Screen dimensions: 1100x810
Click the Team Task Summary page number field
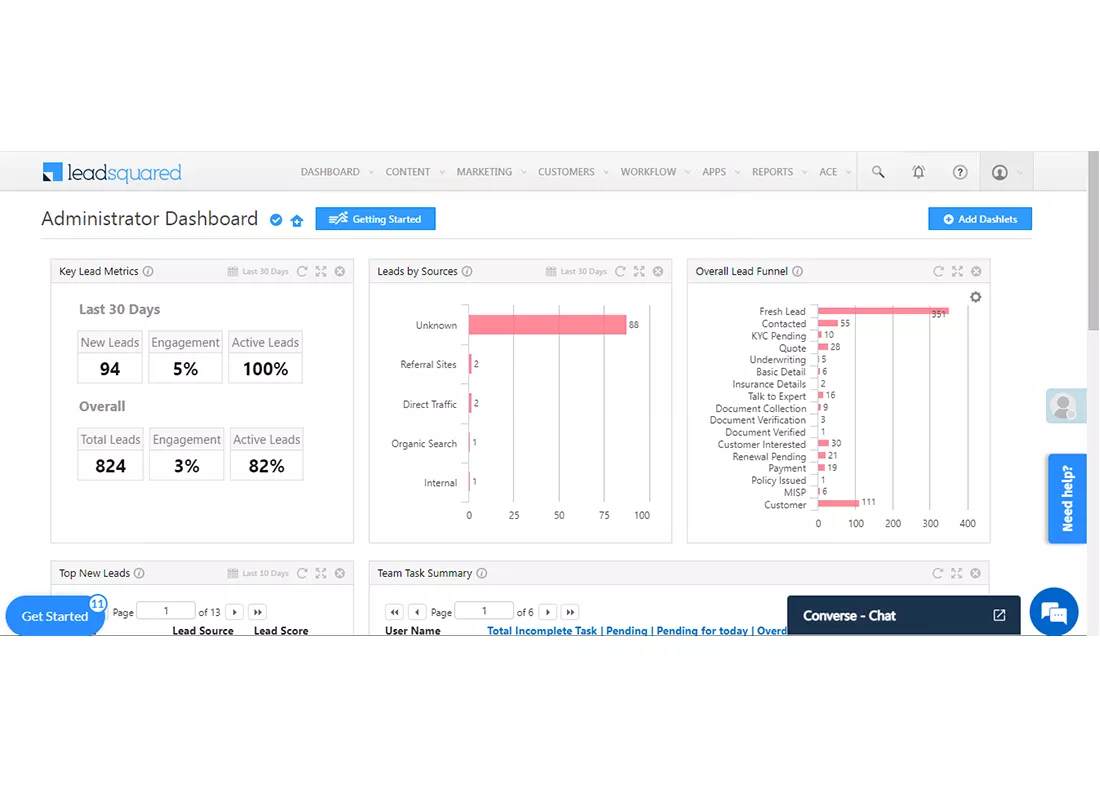[x=483, y=612]
